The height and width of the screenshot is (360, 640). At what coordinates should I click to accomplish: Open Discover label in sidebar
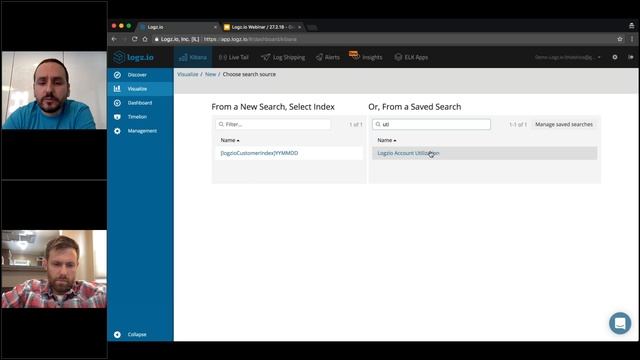click(137, 75)
